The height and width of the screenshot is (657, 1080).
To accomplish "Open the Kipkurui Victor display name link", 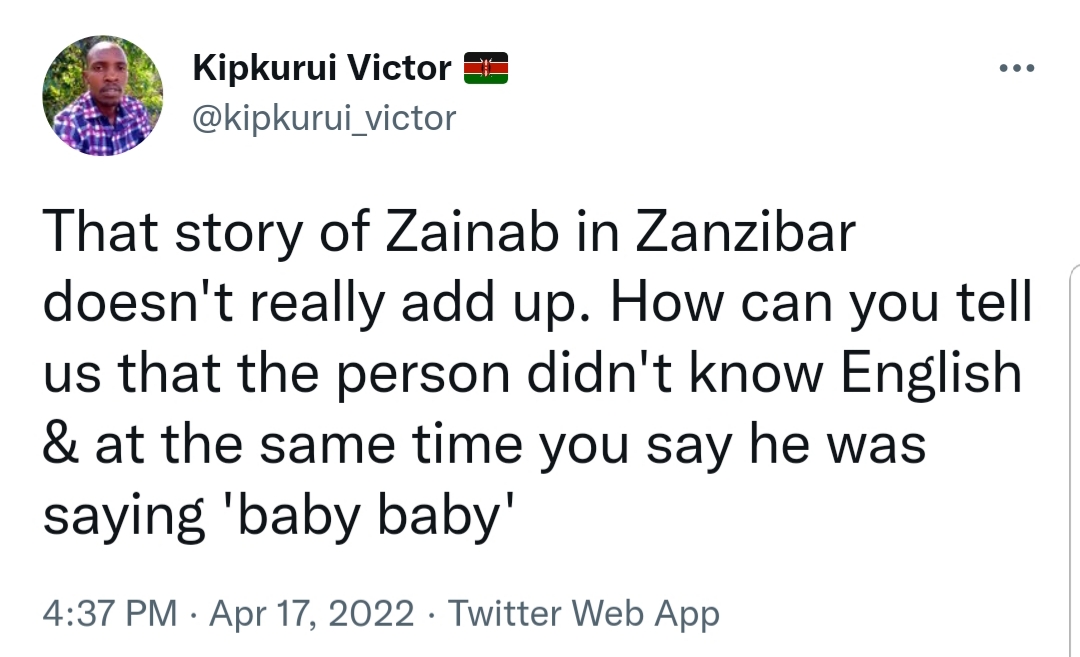I will click(322, 68).
